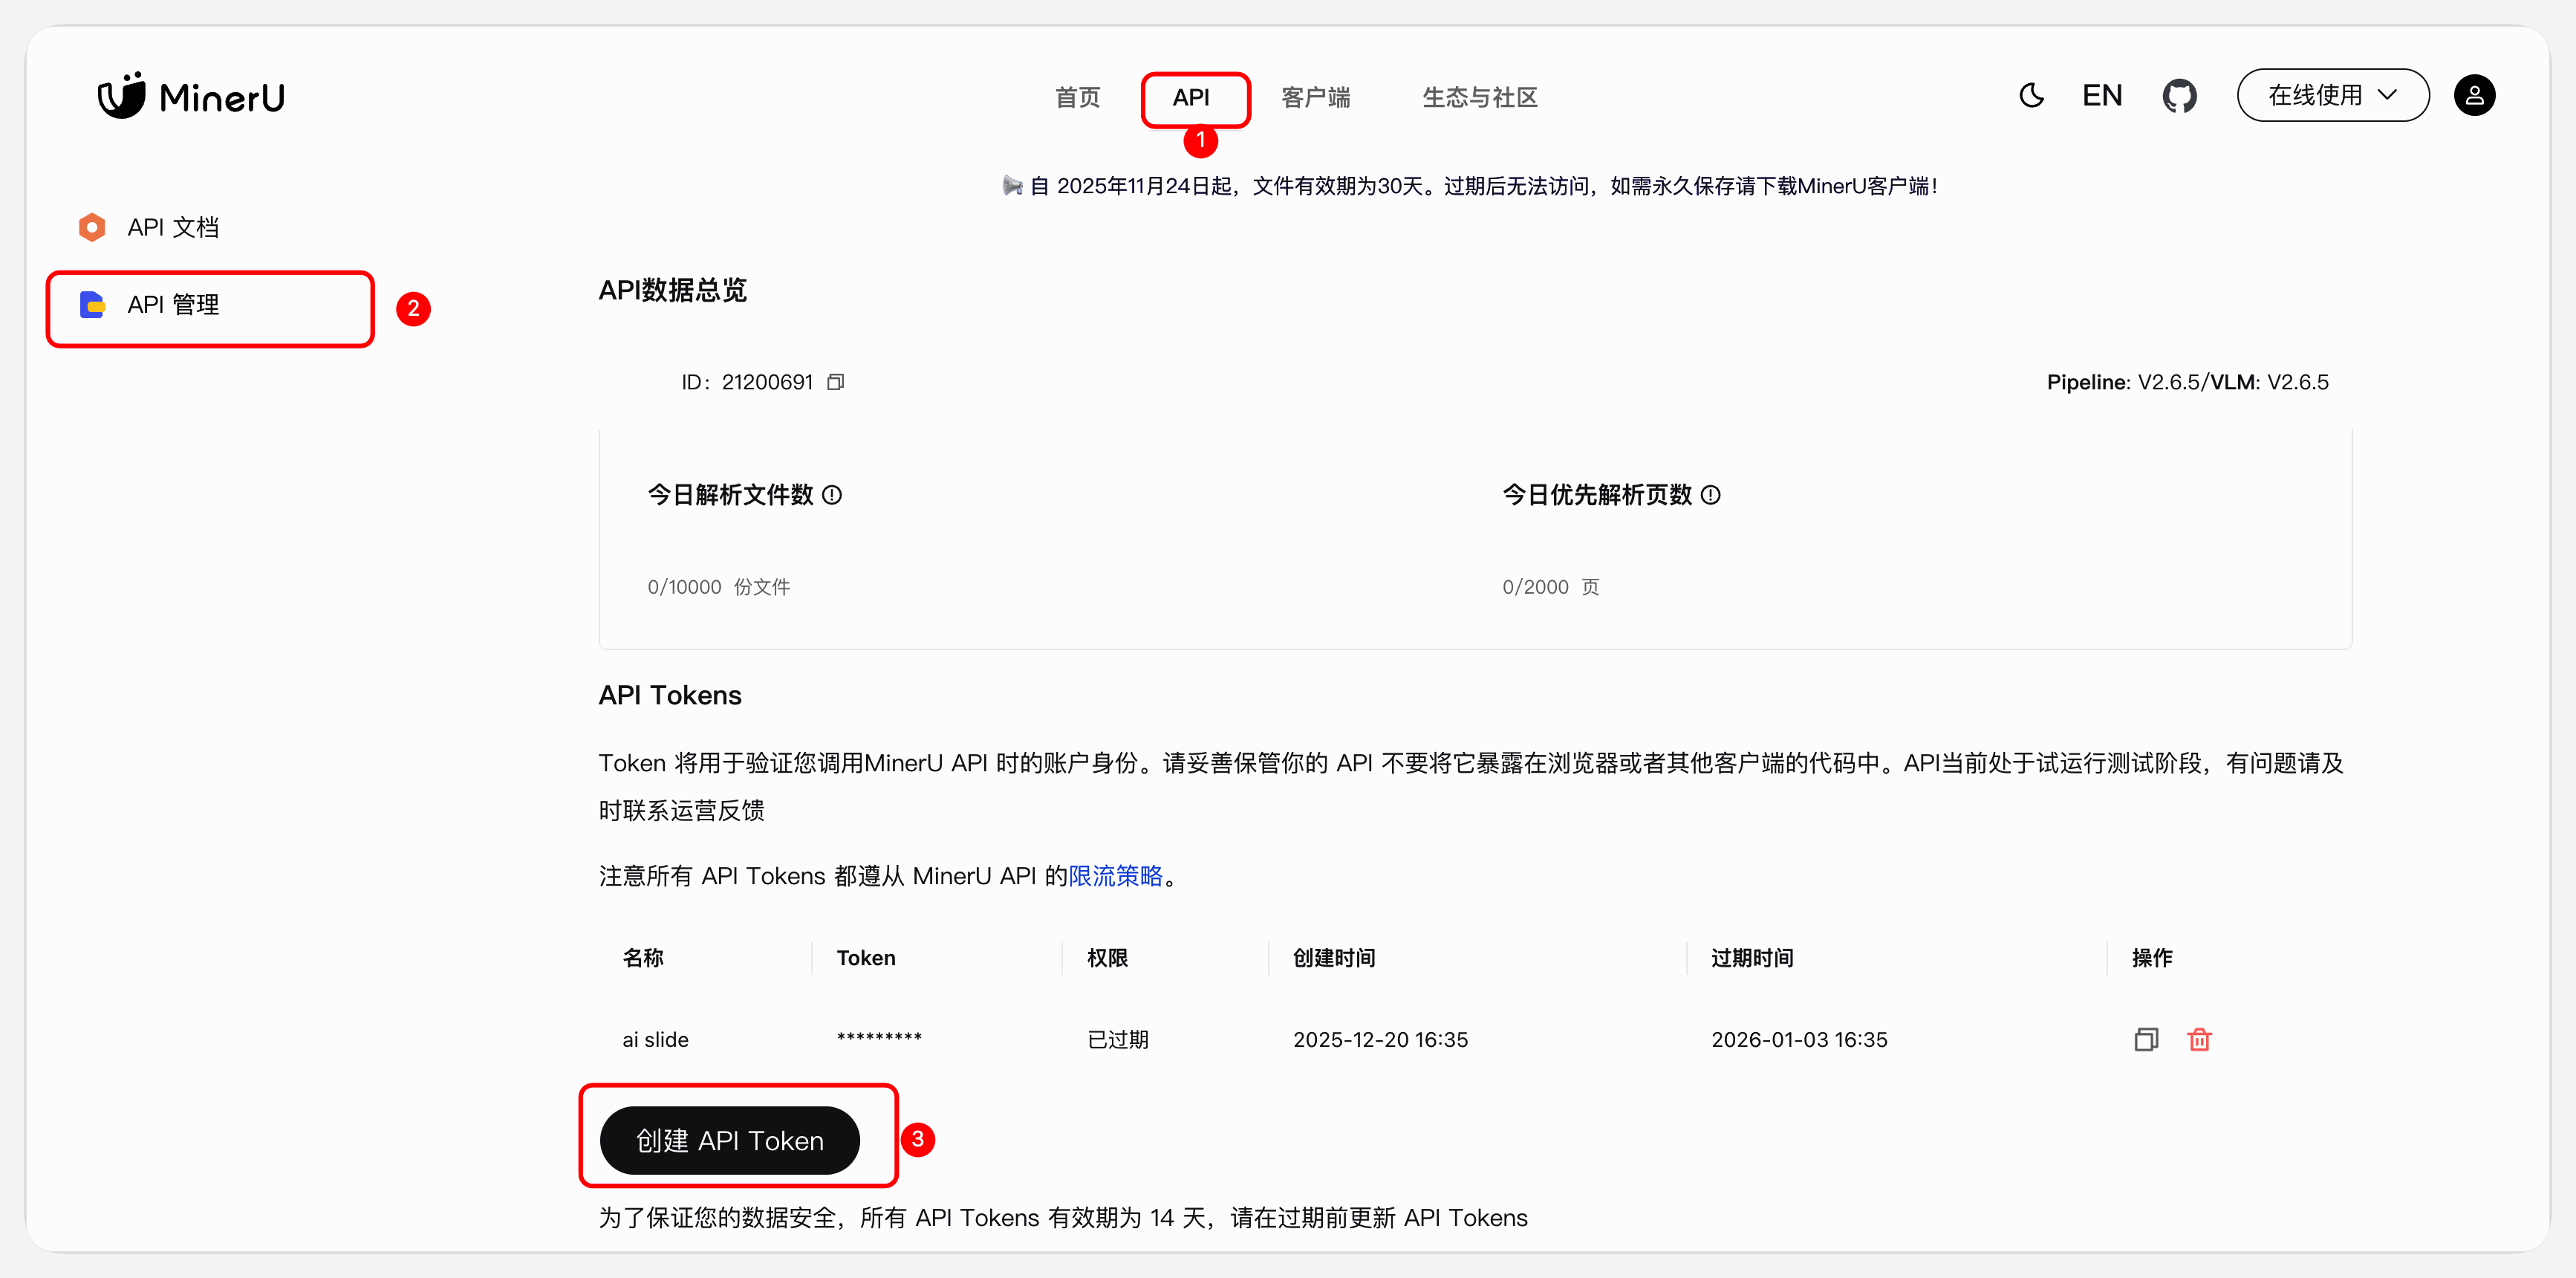Toggle dark mode with moon icon
2576x1278 pixels.
2031,96
